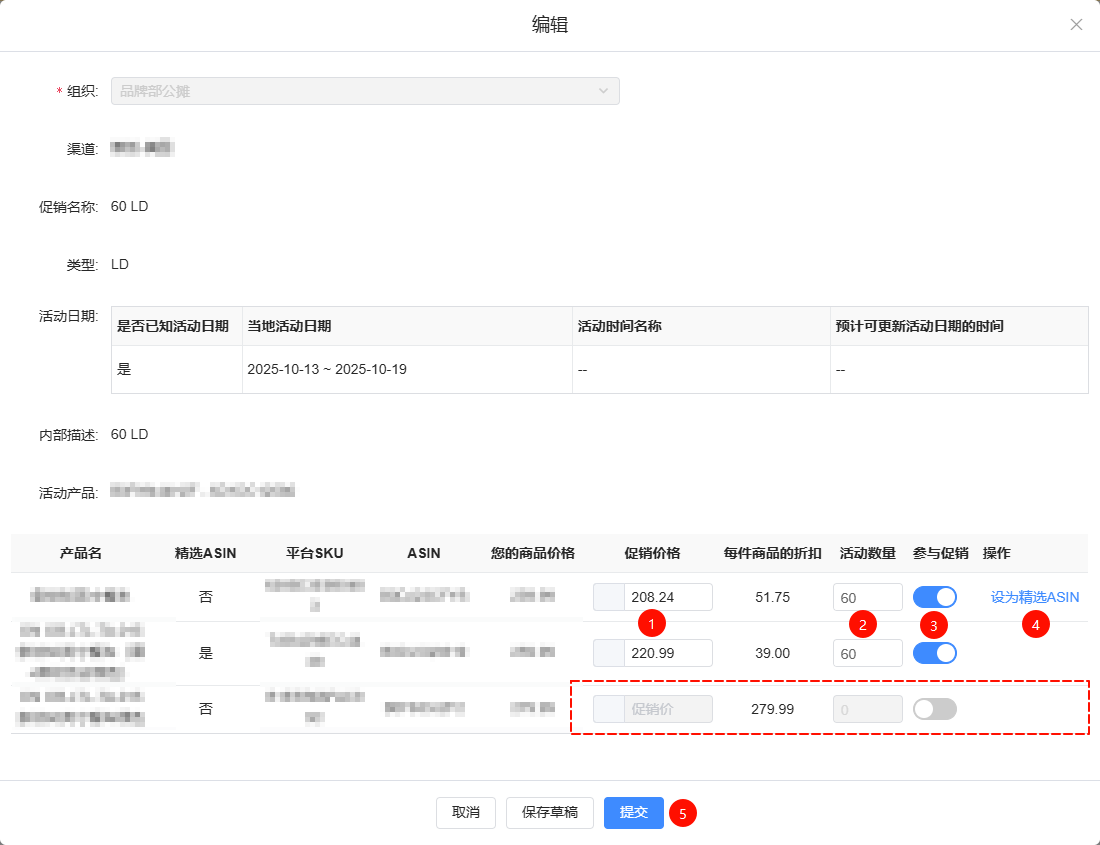This screenshot has height=845, width=1100.
Task: Toggle 参与促销 switch in the first product row
Action: [x=935, y=597]
